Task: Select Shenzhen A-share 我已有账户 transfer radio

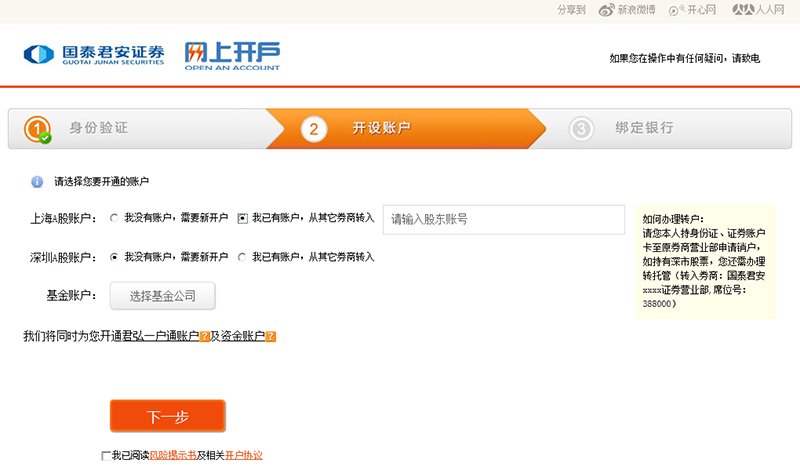Action: point(242,257)
